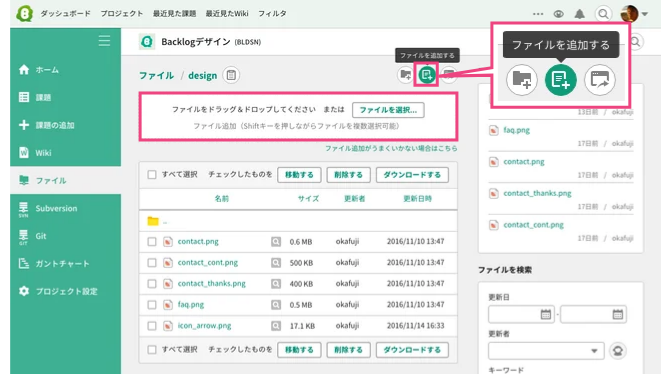
Task: Open the ファイル追加がうまくいかない場合はこちら link
Action: point(391,148)
